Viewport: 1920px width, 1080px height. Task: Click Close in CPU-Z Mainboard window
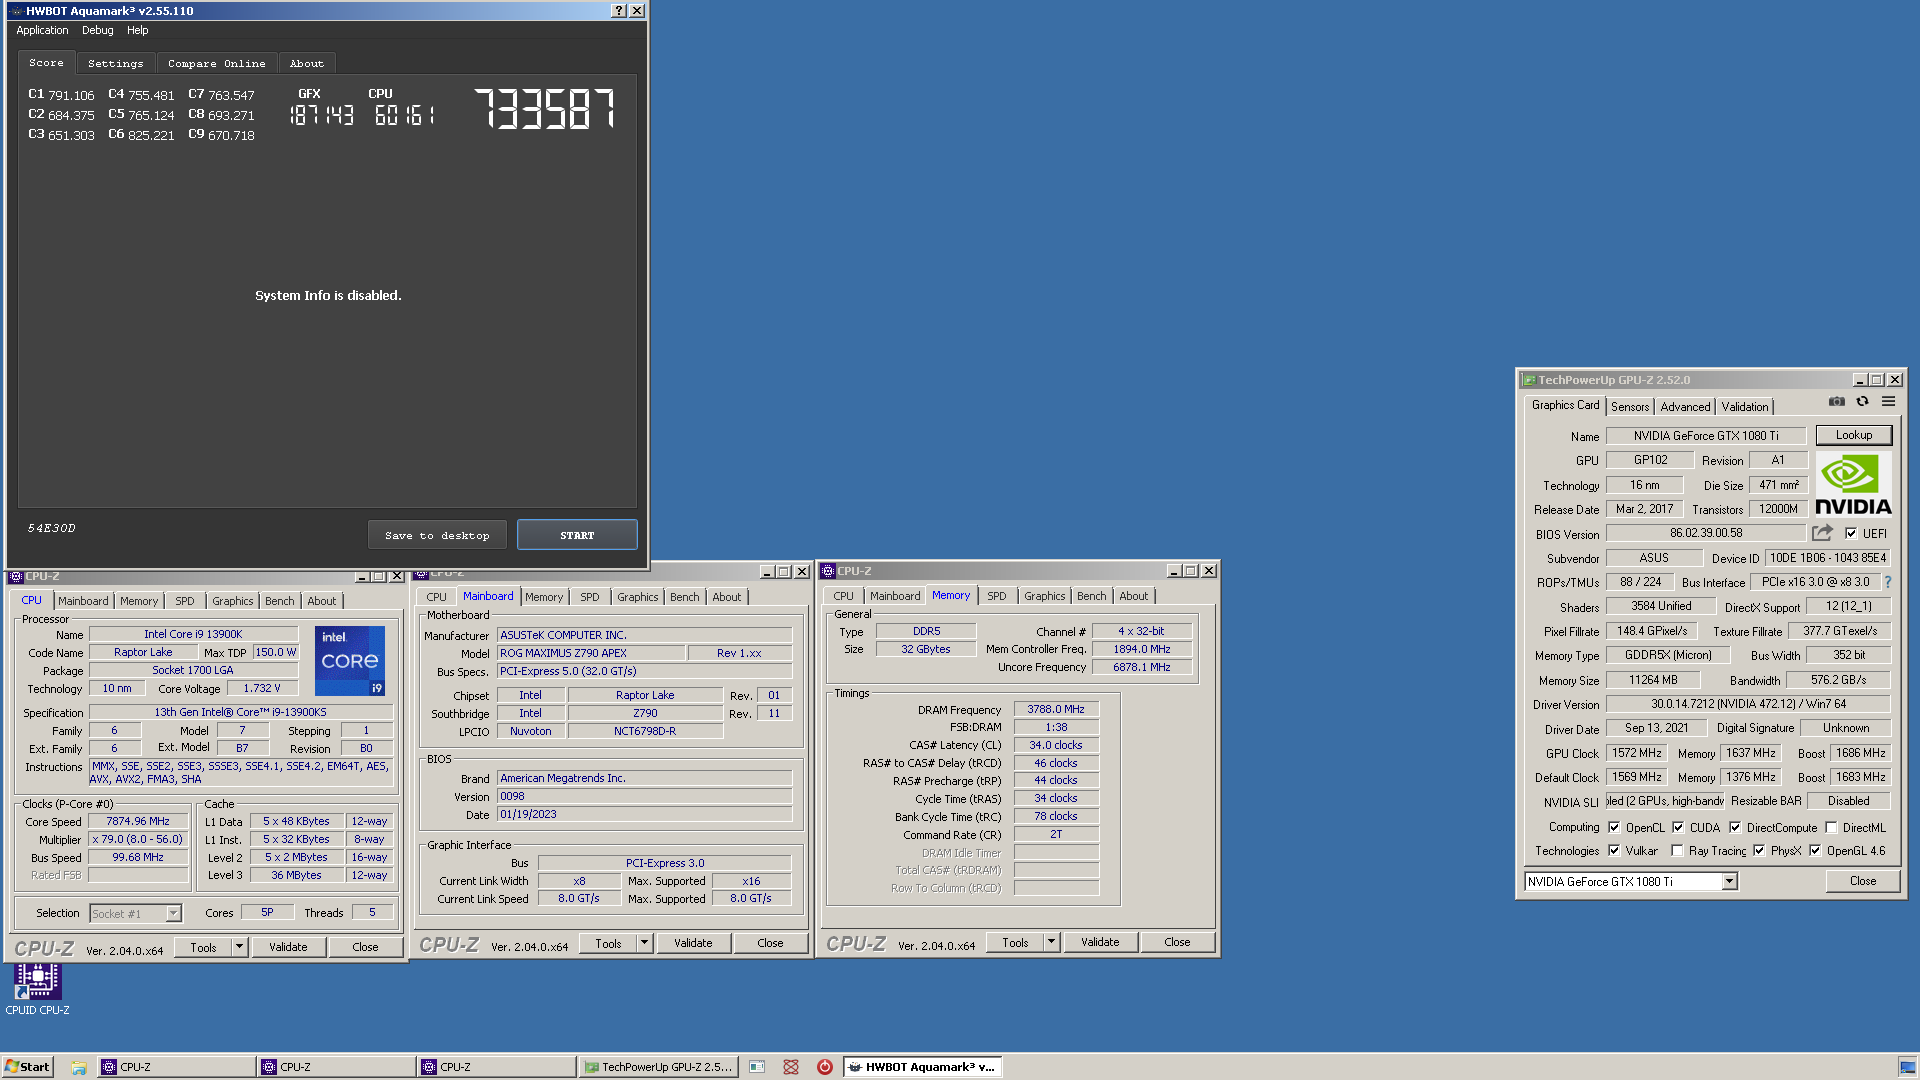pyautogui.click(x=770, y=943)
